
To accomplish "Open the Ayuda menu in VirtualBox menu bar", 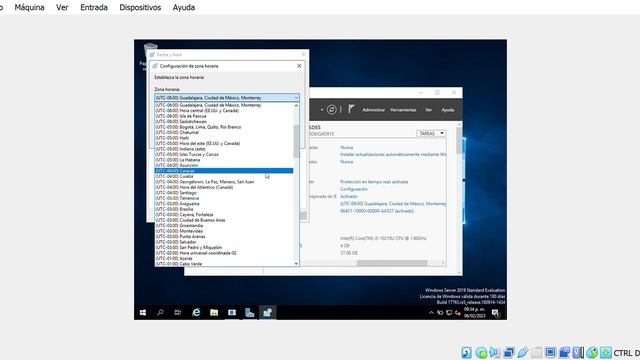I will pyautogui.click(x=184, y=7).
